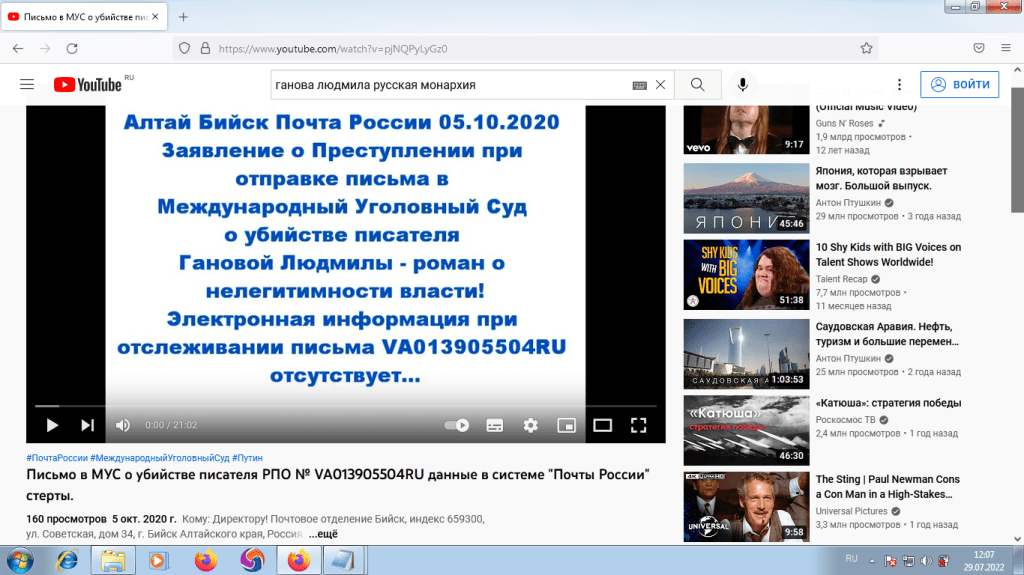Click the ВОЙТИ sign-in button
The image size is (1024, 575).
coord(959,85)
